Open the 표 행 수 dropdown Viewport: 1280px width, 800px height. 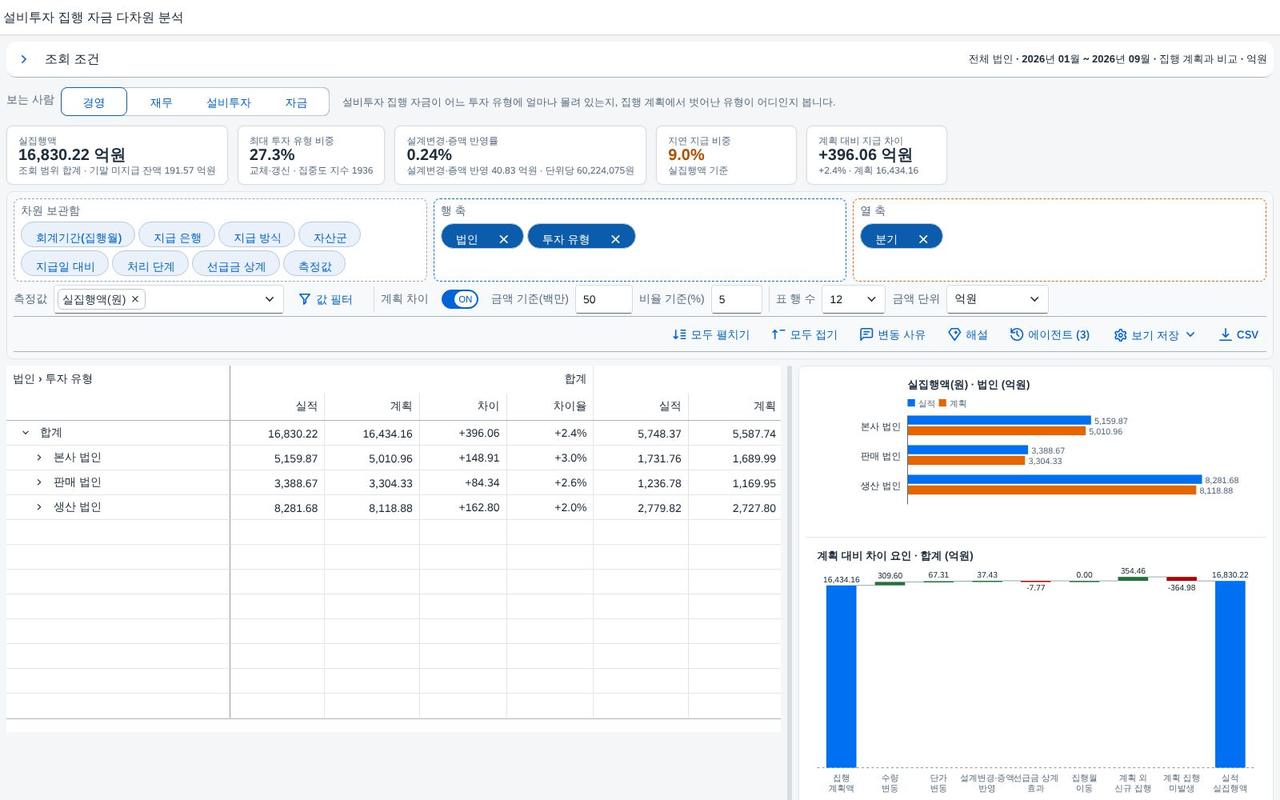853,299
